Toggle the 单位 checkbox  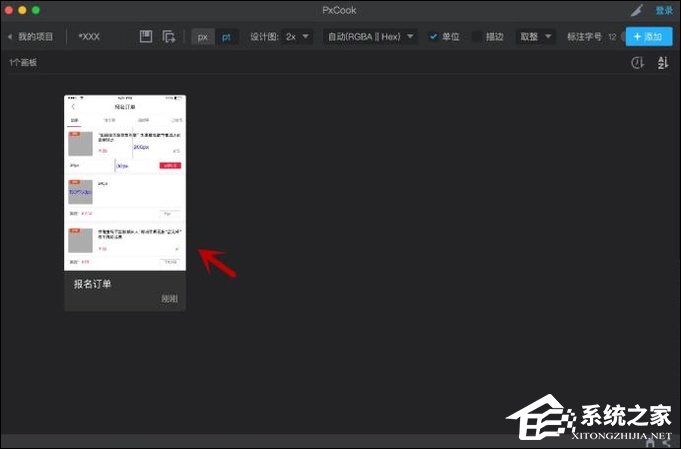433,37
